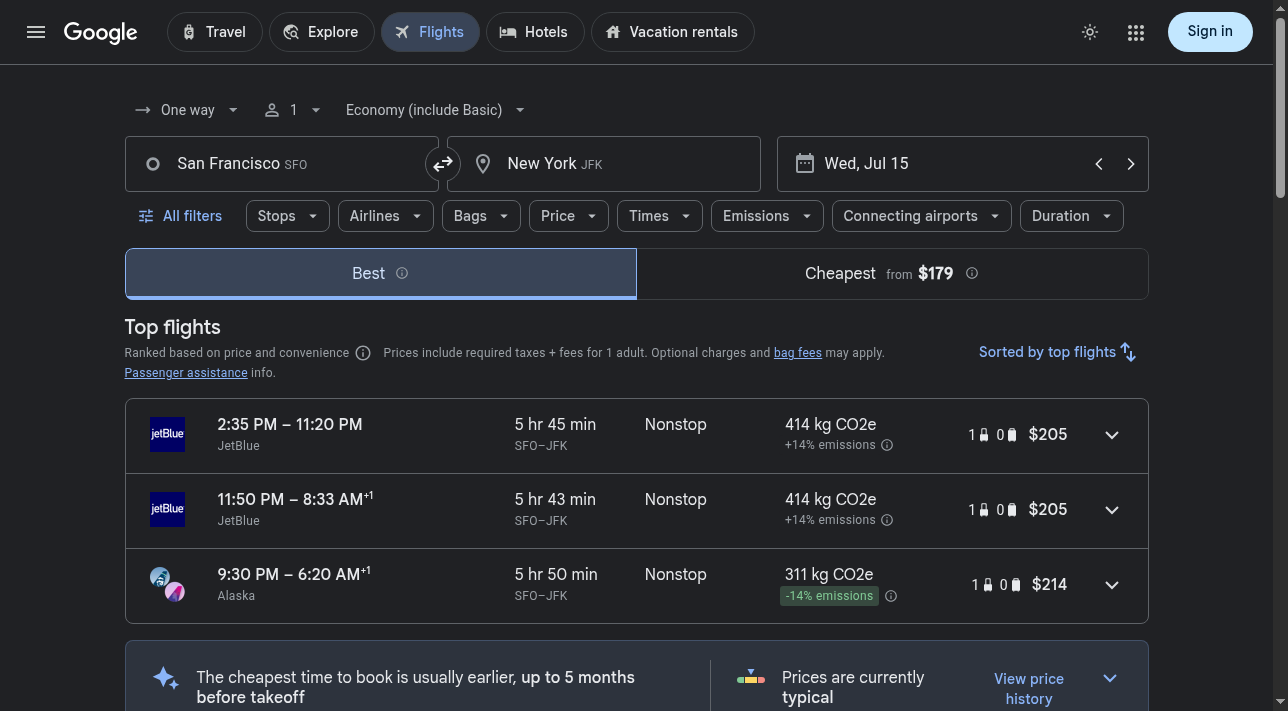Viewport: 1288px width, 711px height.
Task: Go to previous departure date
Action: (1099, 164)
